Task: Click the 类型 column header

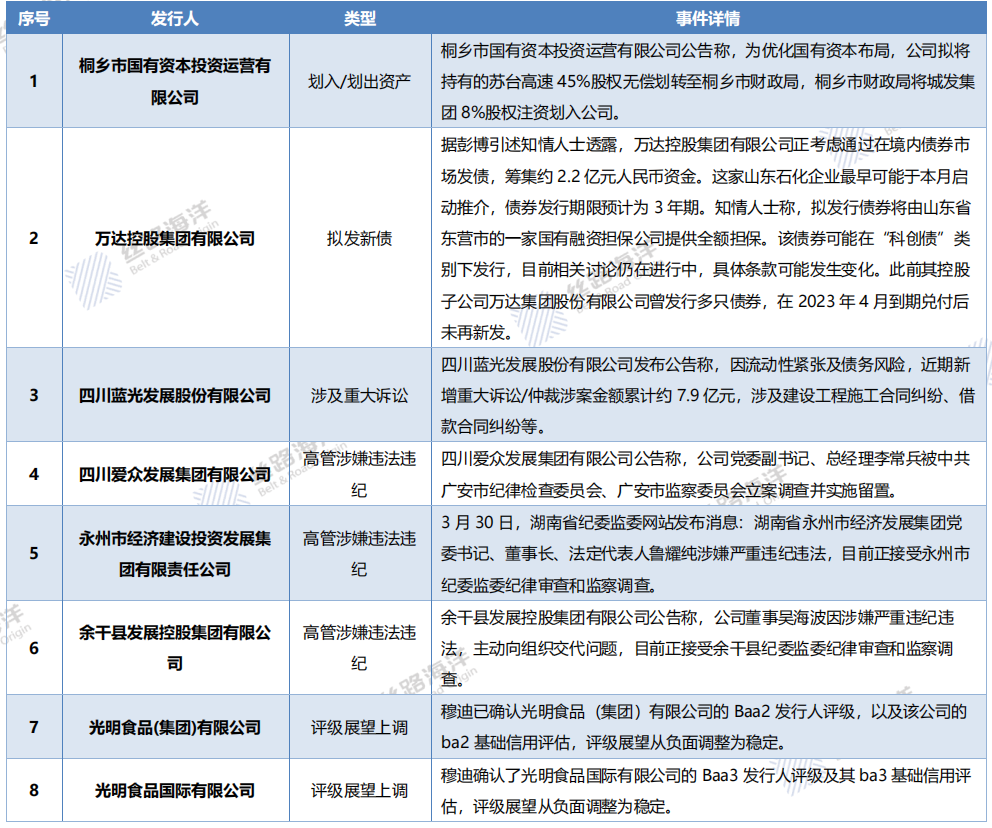Action: (359, 19)
